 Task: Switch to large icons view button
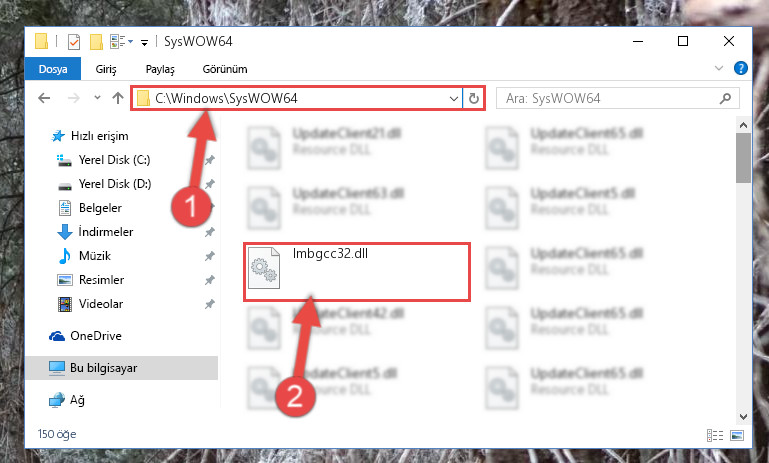(737, 435)
